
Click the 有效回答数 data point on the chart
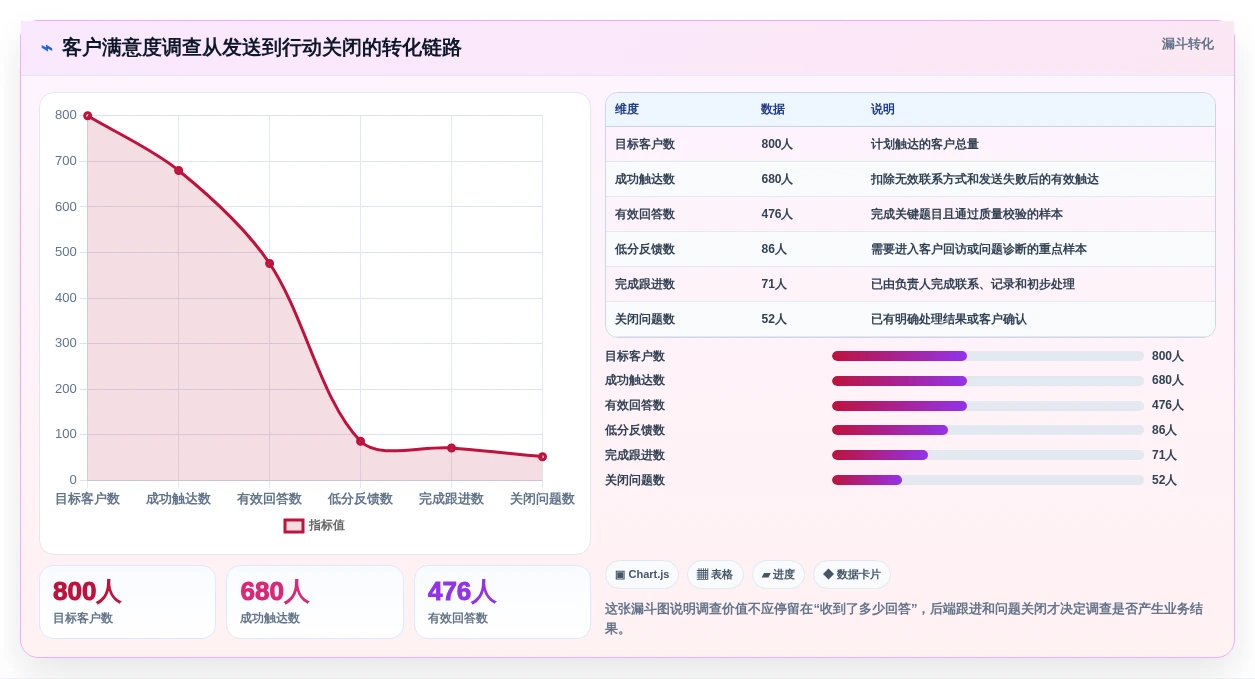tap(269, 264)
